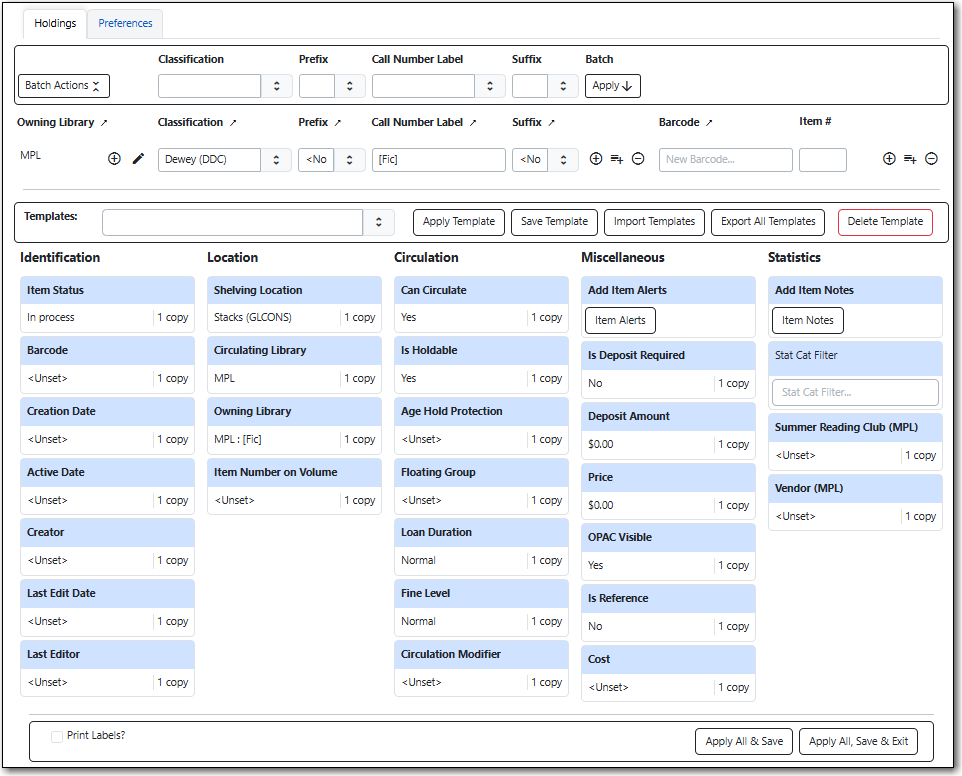This screenshot has height=776, width=962.
Task: Click the expand arrow next to Barcode header
Action: 709,123
